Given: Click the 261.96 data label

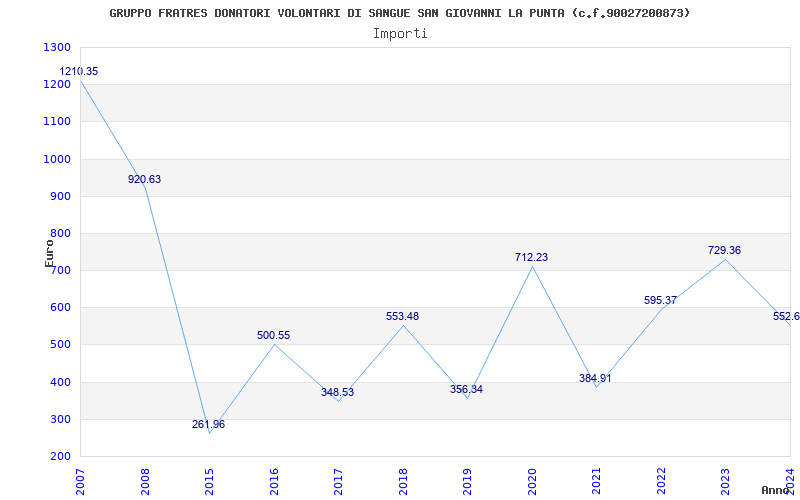Looking at the screenshot, I should (208, 425).
